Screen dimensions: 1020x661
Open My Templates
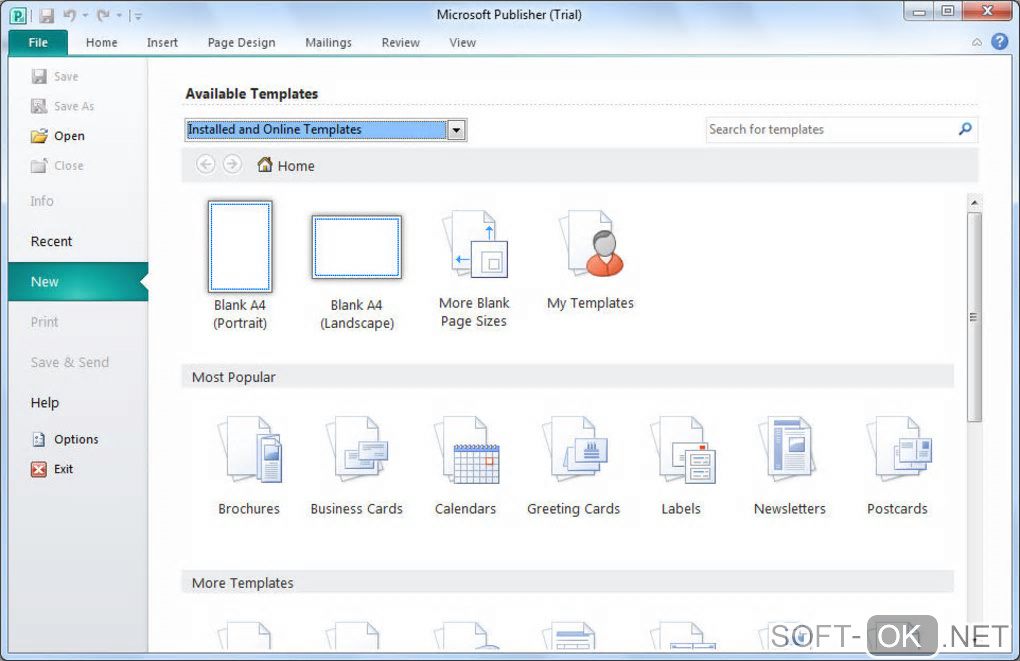coord(591,260)
